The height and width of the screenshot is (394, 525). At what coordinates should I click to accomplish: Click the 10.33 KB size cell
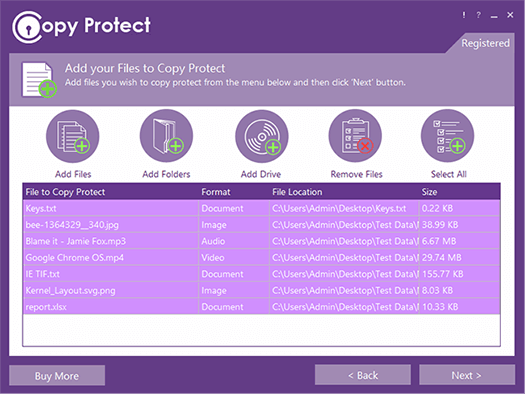pyautogui.click(x=459, y=307)
